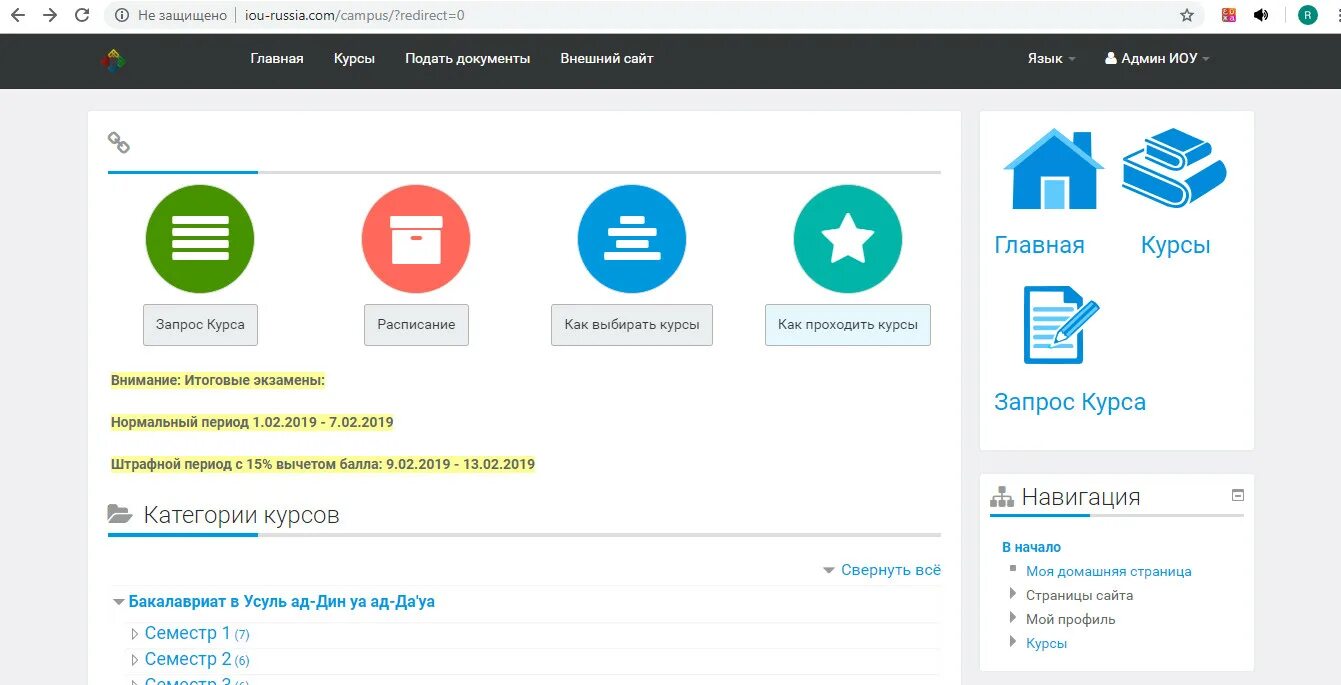Click the document with pencil icon
The width and height of the screenshot is (1341, 685).
(x=1061, y=325)
